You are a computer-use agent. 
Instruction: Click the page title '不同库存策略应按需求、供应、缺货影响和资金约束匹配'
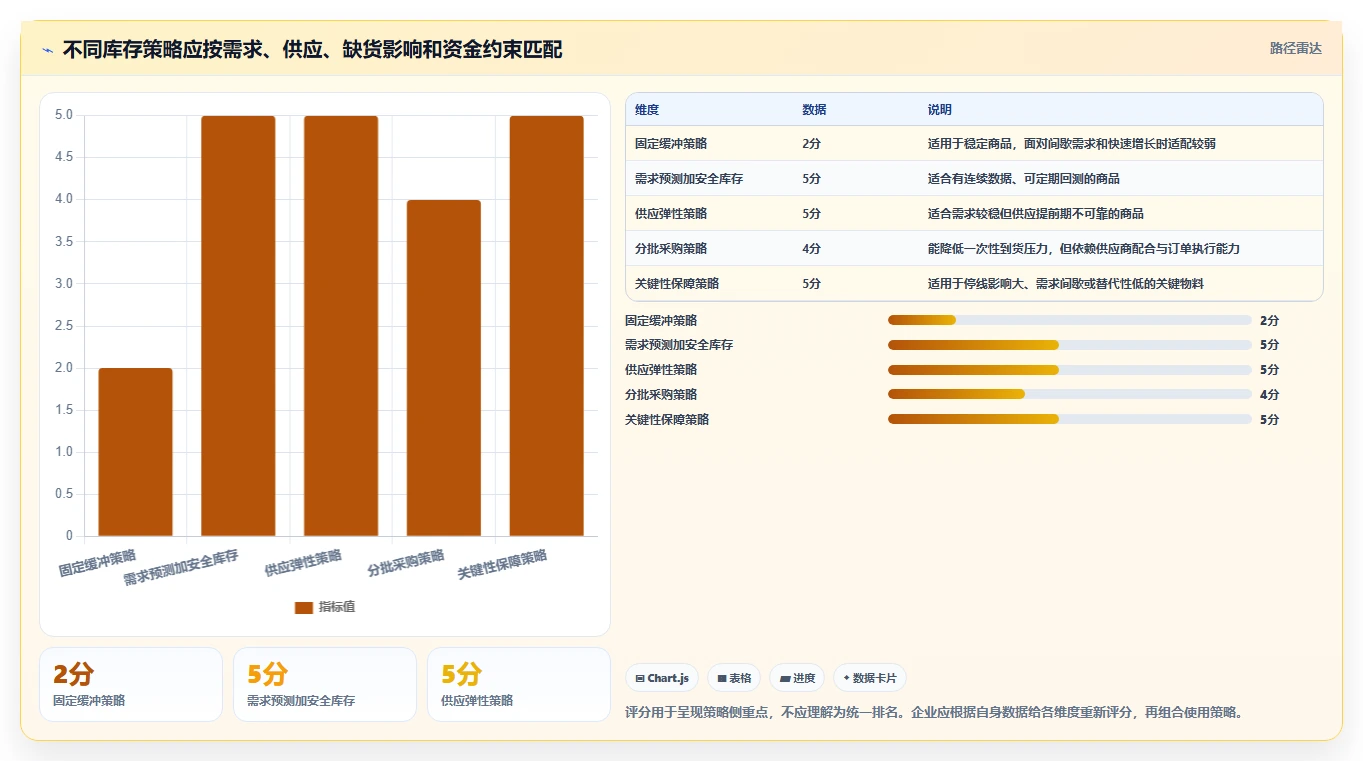(312, 49)
